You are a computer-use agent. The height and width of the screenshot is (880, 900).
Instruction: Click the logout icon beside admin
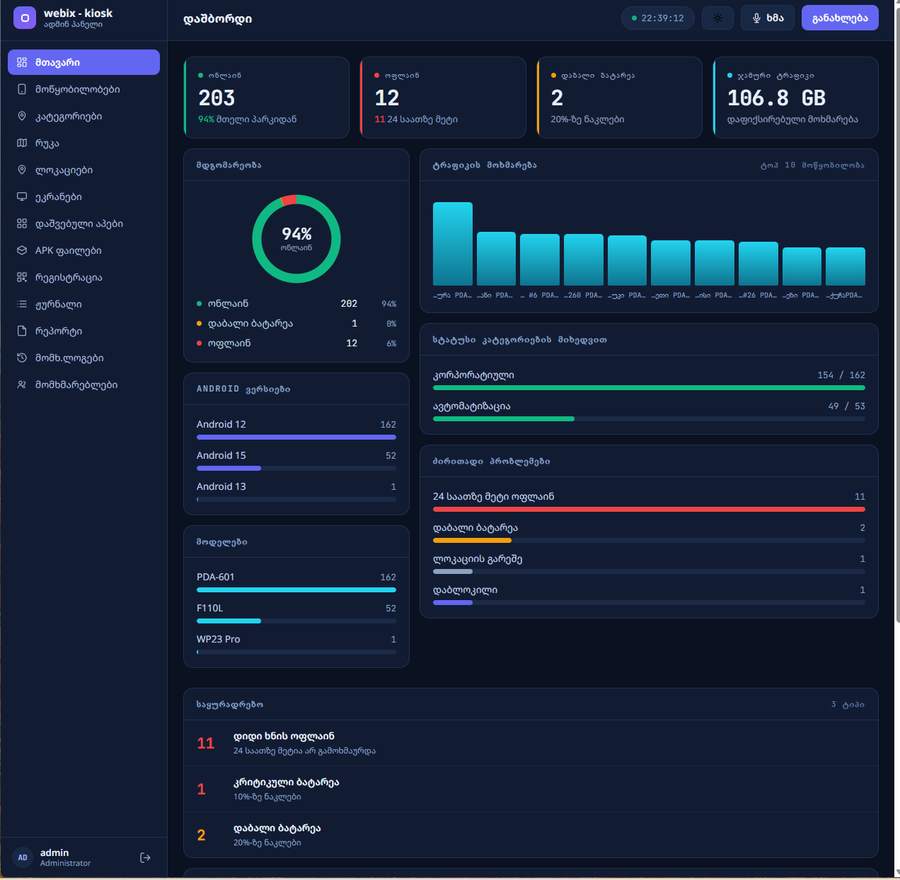coord(145,858)
